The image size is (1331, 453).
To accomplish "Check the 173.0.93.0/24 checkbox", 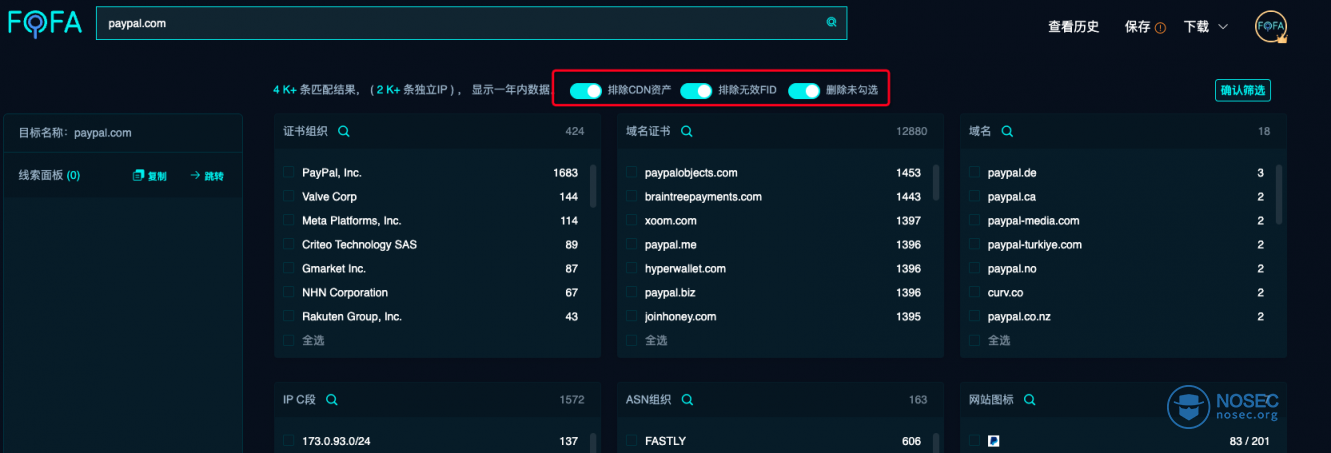I will pos(289,441).
